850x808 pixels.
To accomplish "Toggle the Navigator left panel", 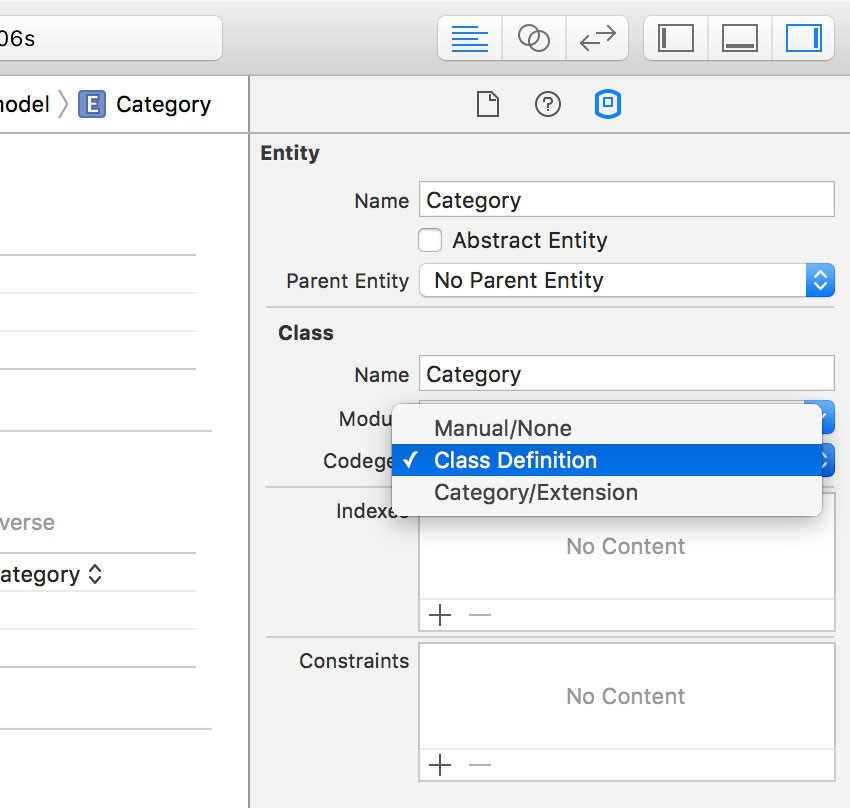I will point(675,38).
